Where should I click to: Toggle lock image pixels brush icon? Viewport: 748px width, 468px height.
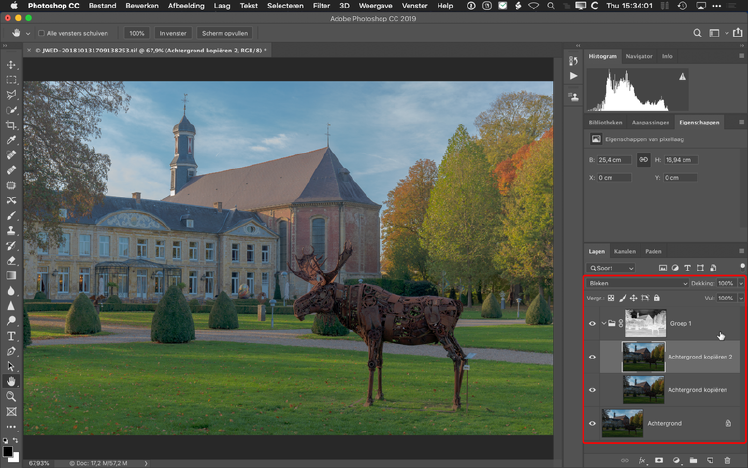(622, 298)
